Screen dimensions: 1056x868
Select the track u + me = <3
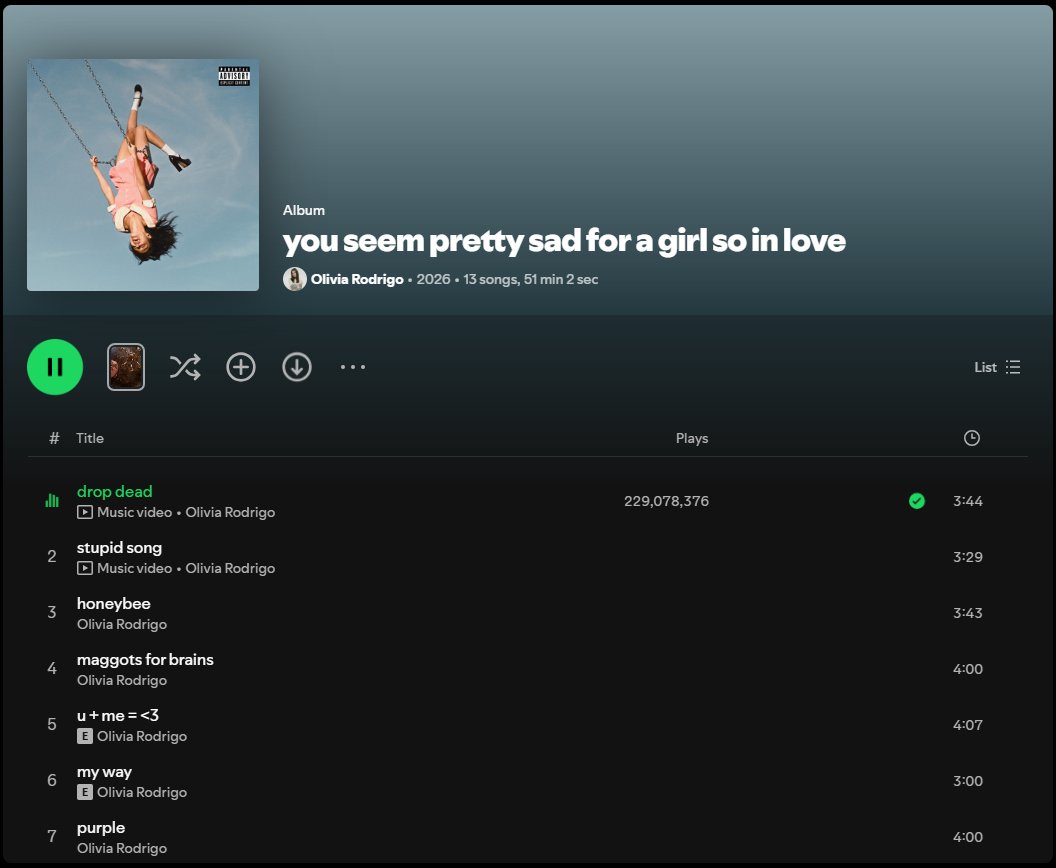tap(118, 715)
